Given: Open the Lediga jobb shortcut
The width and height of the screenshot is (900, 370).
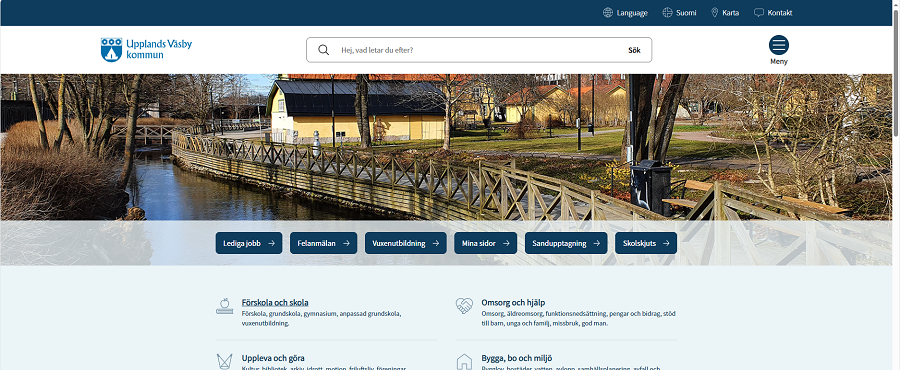Looking at the screenshot, I should pos(249,243).
